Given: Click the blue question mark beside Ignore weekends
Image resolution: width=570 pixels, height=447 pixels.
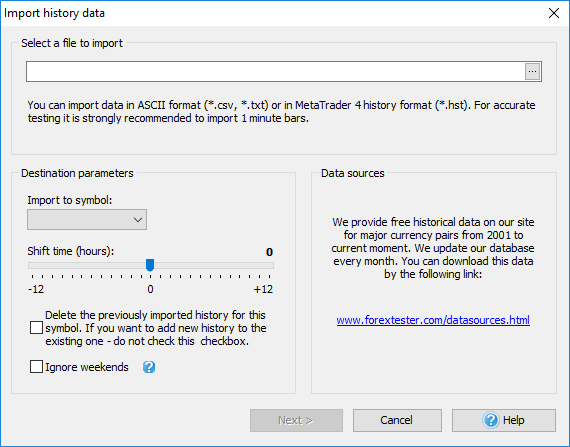Looking at the screenshot, I should tap(149, 367).
